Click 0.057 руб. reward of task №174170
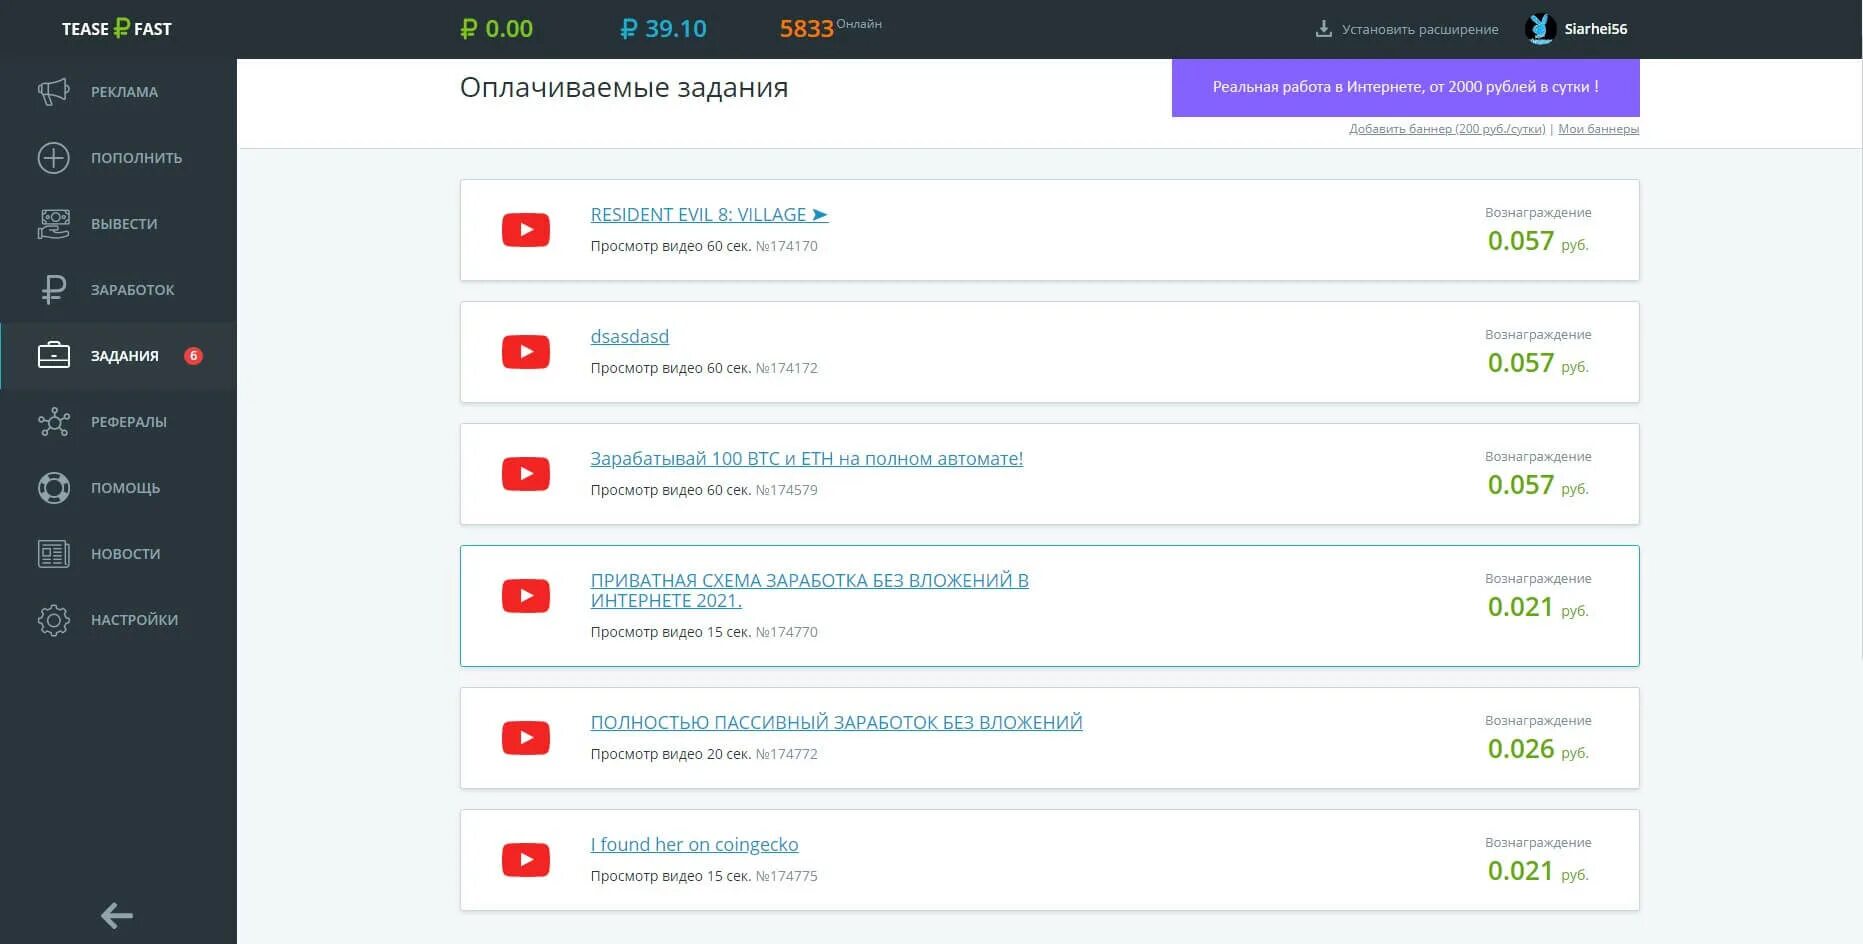Screen dimensions: 1863x944 coord(1537,241)
